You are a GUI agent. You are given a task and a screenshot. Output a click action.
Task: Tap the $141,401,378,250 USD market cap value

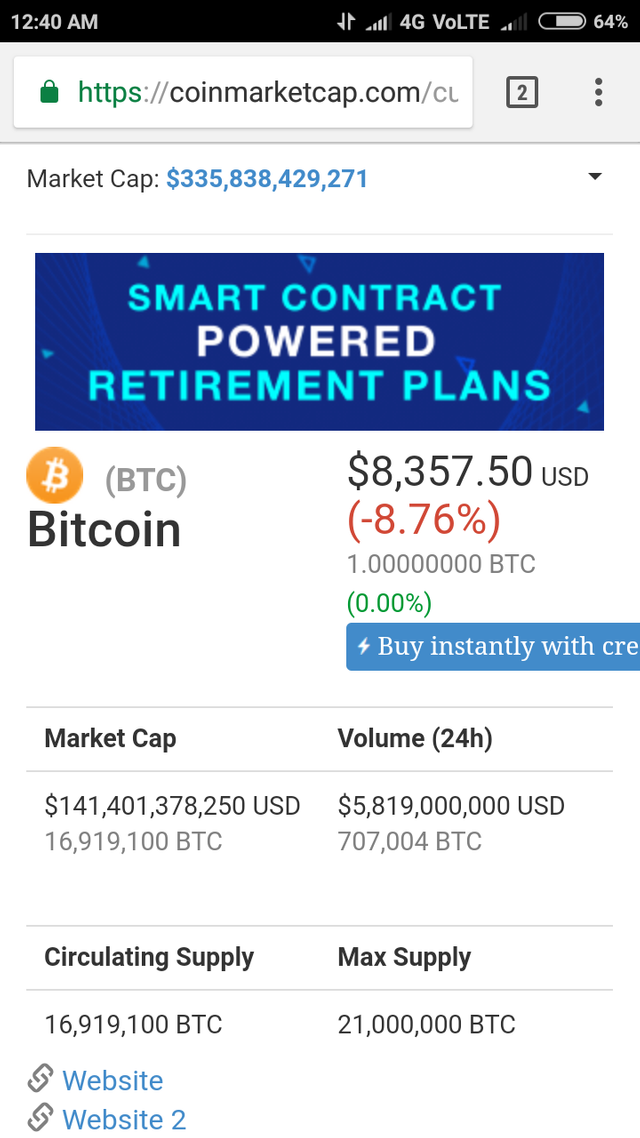click(x=172, y=806)
